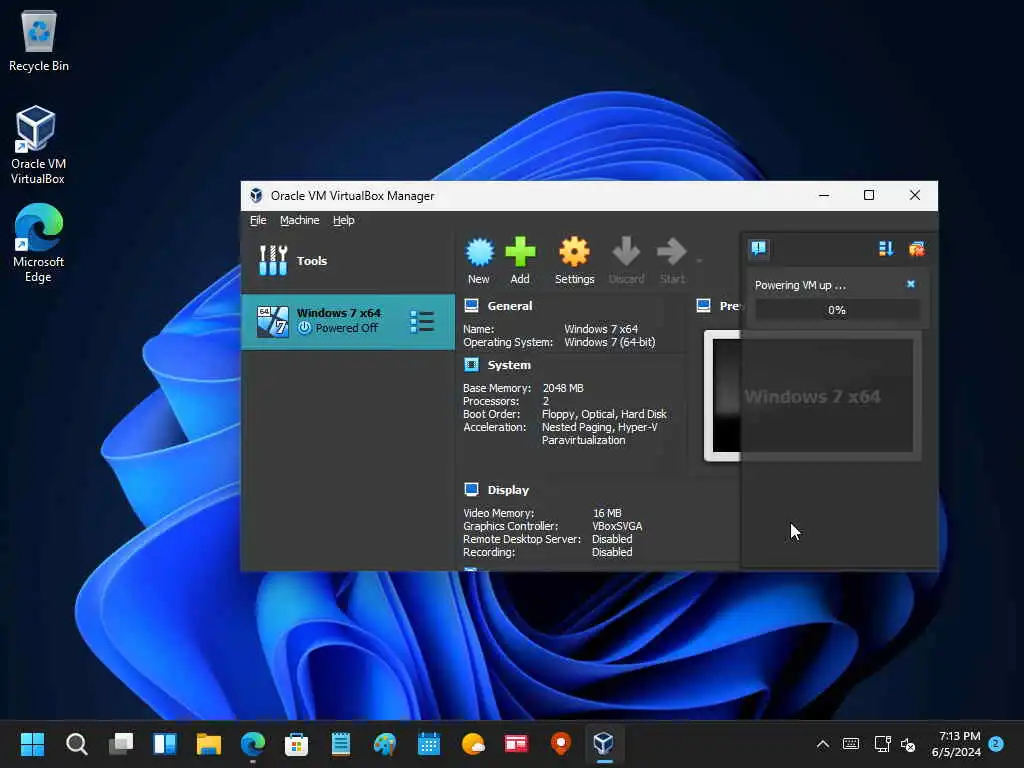Open the clock showing 7:13 PM

956,744
